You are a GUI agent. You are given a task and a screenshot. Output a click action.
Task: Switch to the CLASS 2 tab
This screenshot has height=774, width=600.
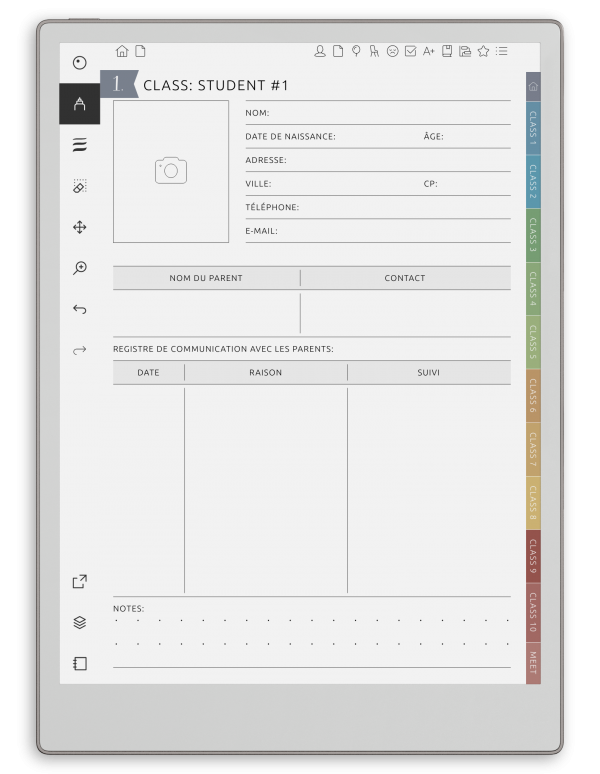click(533, 182)
